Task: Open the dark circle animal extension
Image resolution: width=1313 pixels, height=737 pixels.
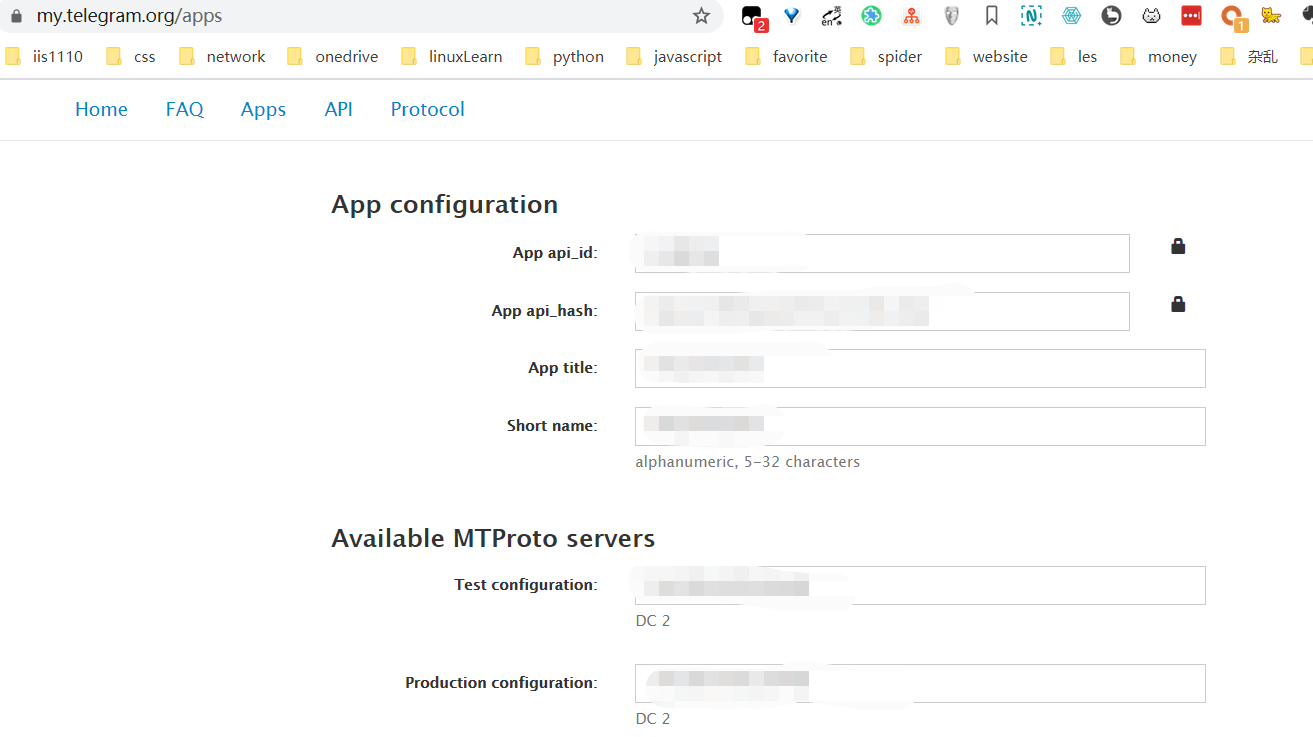Action: coord(1111,15)
